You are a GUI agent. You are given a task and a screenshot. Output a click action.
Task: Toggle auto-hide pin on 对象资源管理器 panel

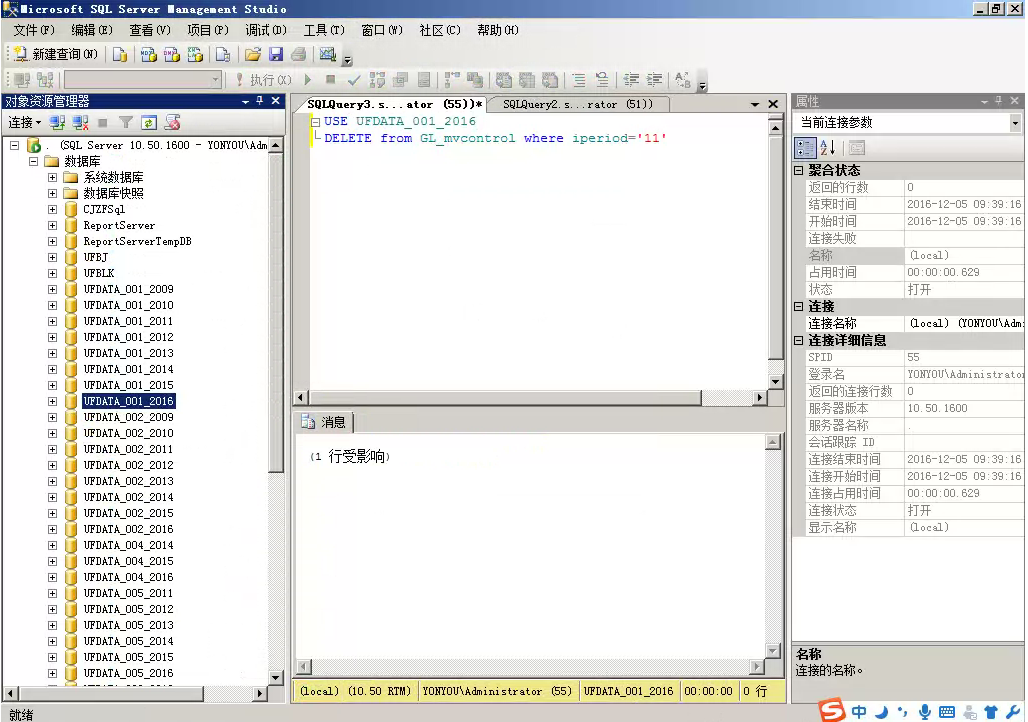(260, 101)
